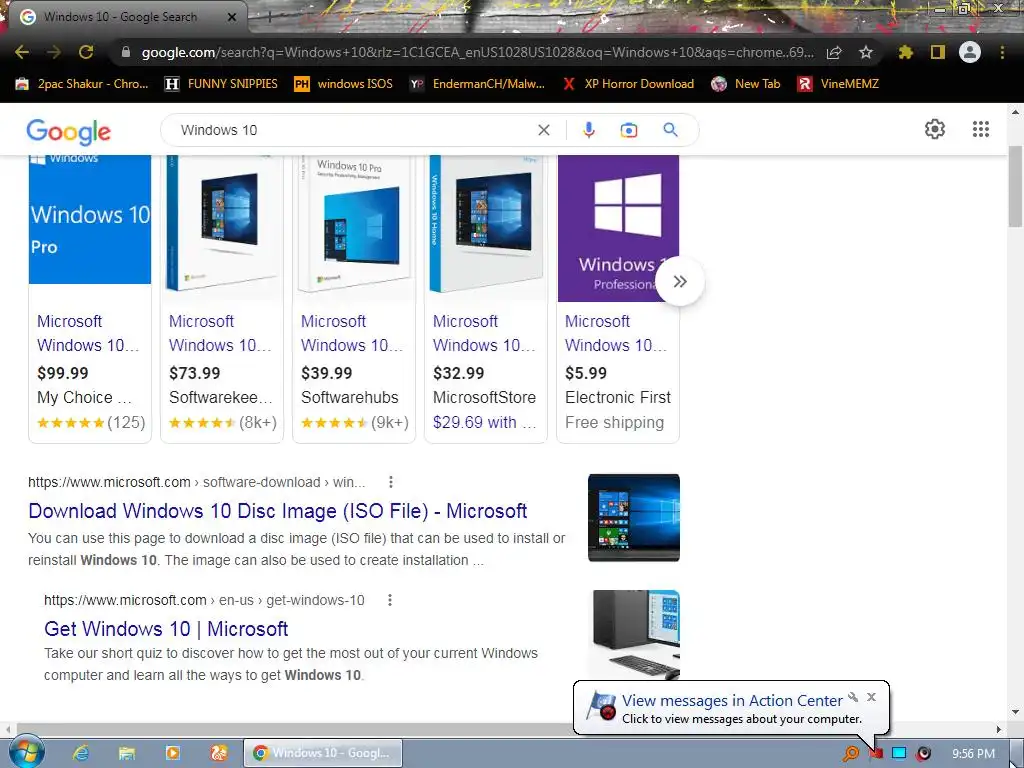Click the laptop thumbnail beside ISO result
The height and width of the screenshot is (768, 1024).
click(x=633, y=518)
